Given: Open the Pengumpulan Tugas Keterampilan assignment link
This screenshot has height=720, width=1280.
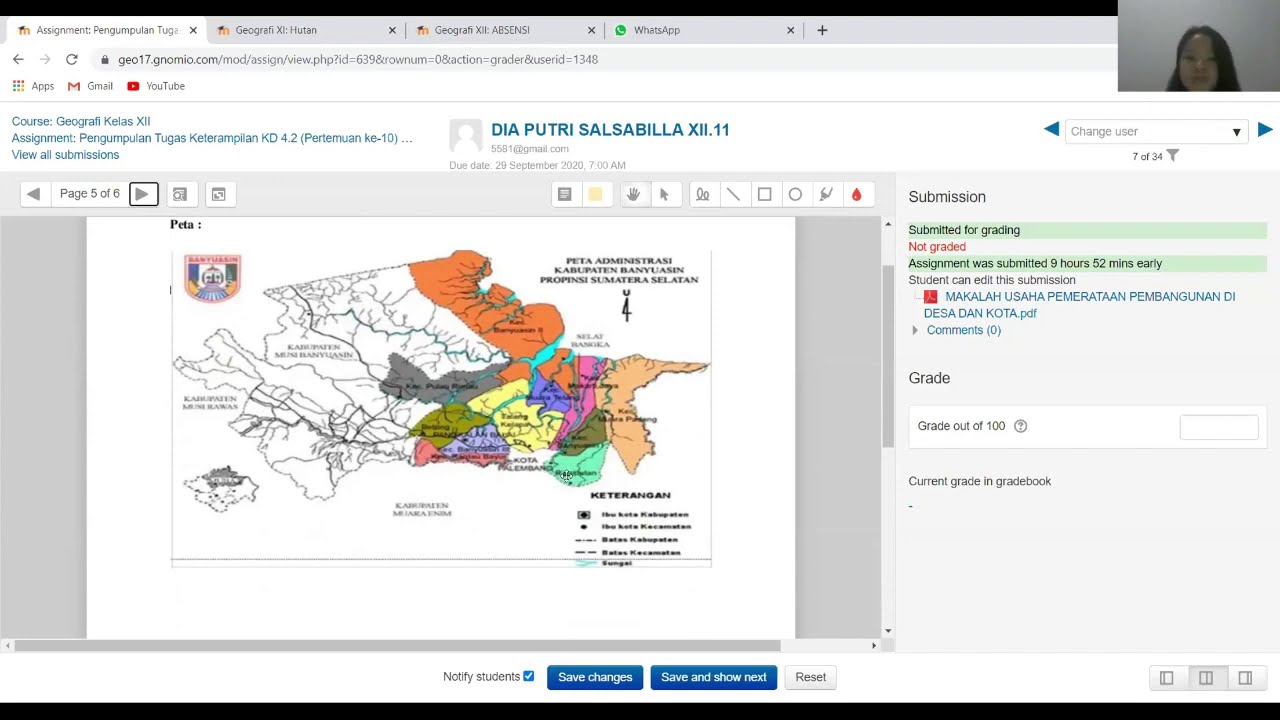Looking at the screenshot, I should [212, 138].
